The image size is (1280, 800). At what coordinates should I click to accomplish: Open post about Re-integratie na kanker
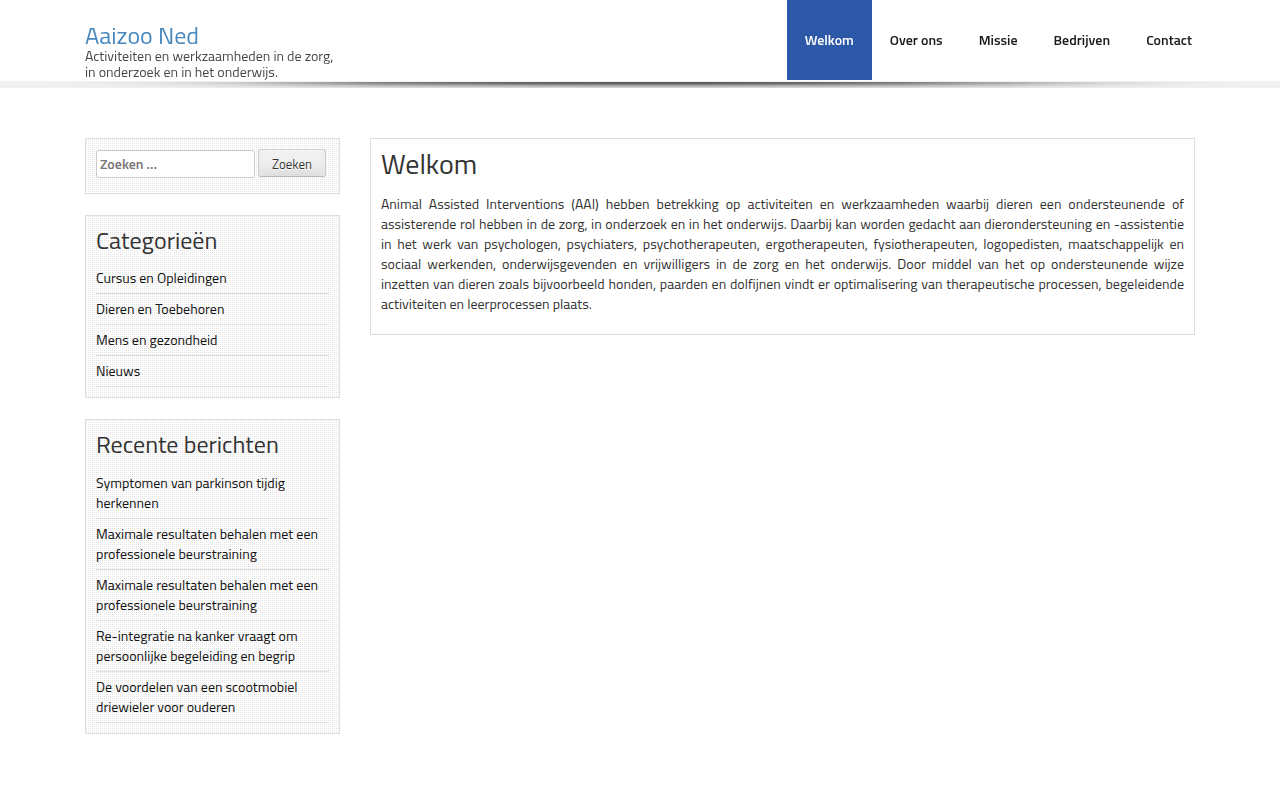coord(197,646)
